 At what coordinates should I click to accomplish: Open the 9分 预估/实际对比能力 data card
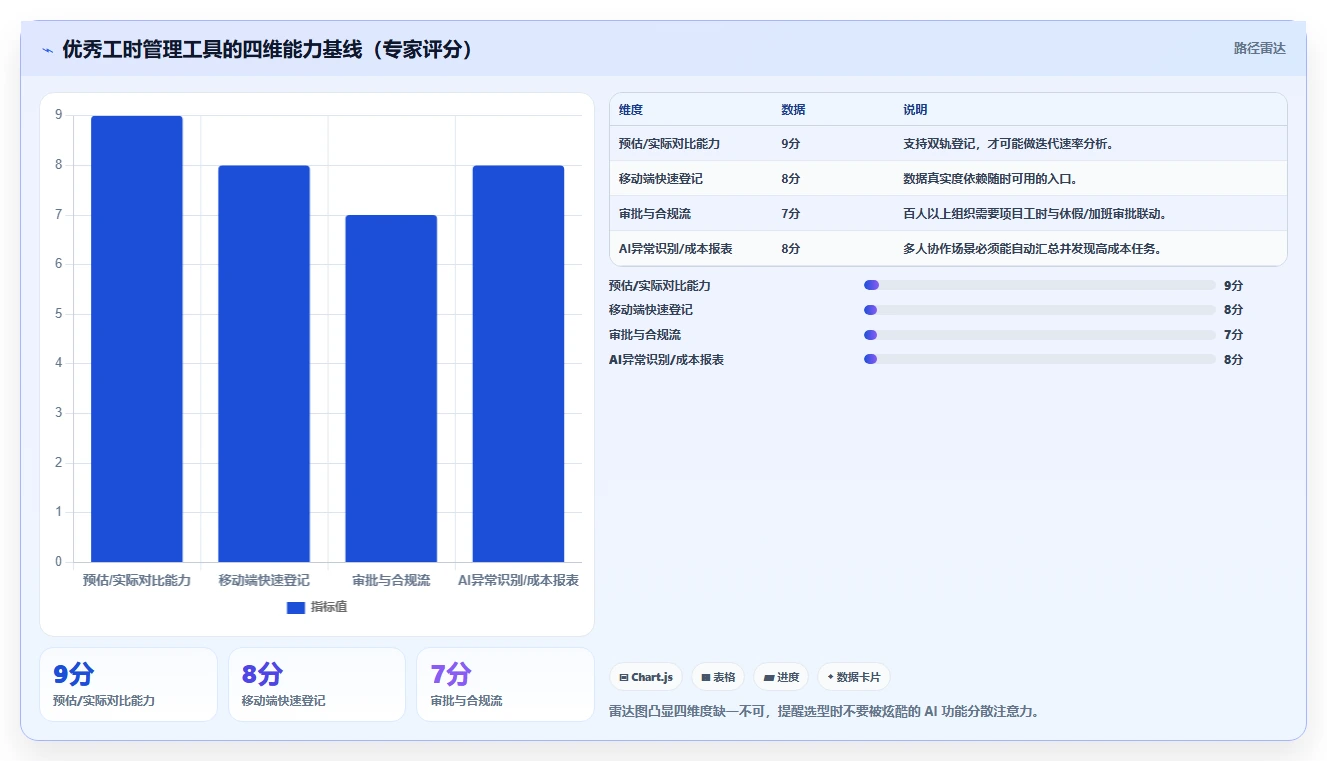[128, 684]
